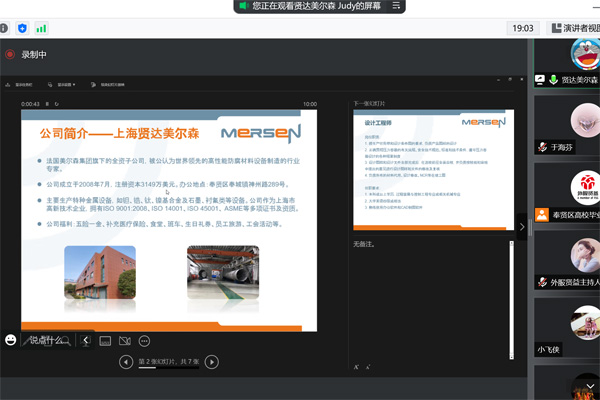Click the 录制中 recording label

pyautogui.click(x=34, y=55)
